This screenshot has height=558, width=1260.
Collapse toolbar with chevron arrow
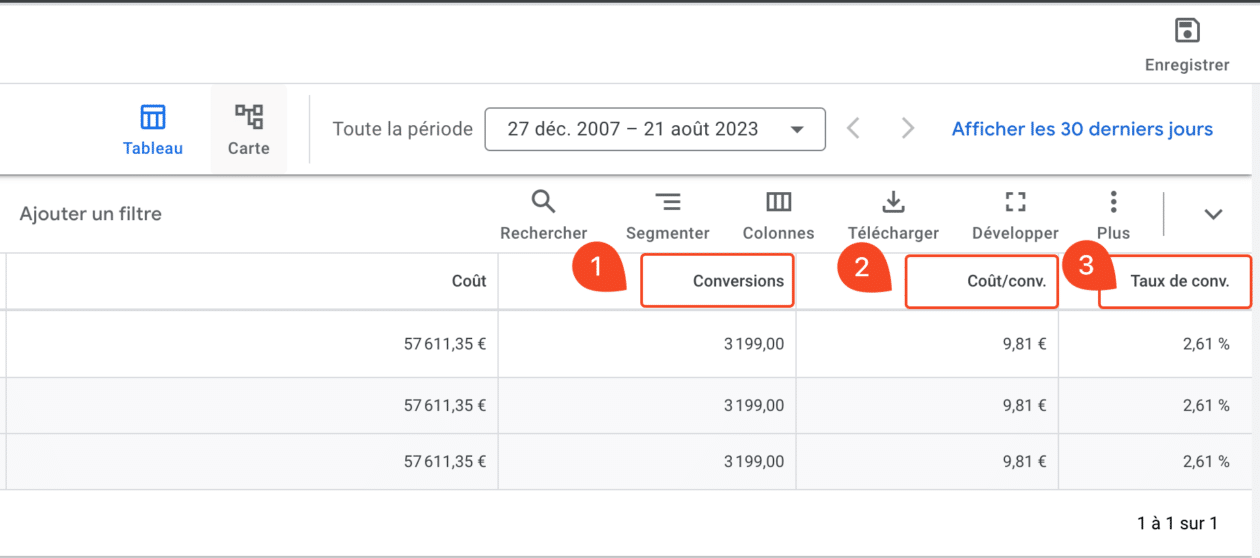(x=1213, y=214)
